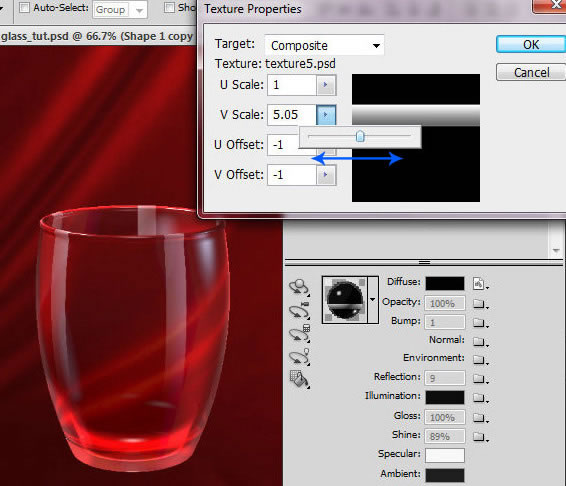Click the Environment texture folder icon
Screen dimensions: 566x486
[x=480, y=360]
